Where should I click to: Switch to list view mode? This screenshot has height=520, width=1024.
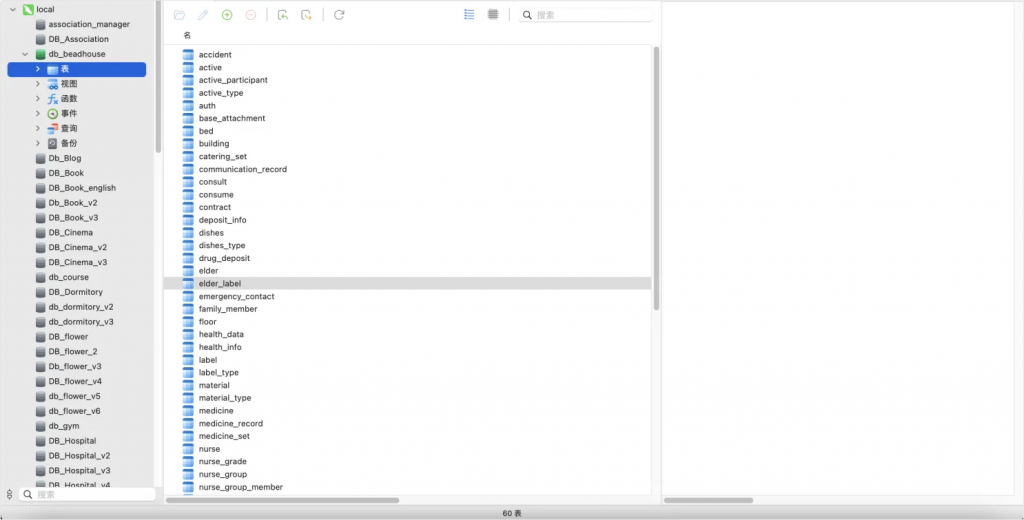469,15
